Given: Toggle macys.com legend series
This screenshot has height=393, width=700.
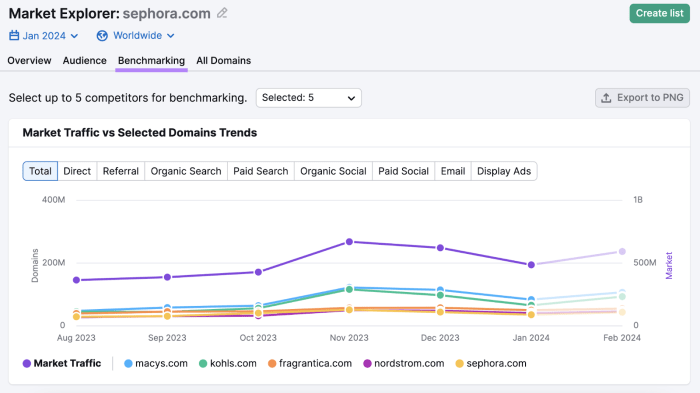Looking at the screenshot, I should click(156, 364).
